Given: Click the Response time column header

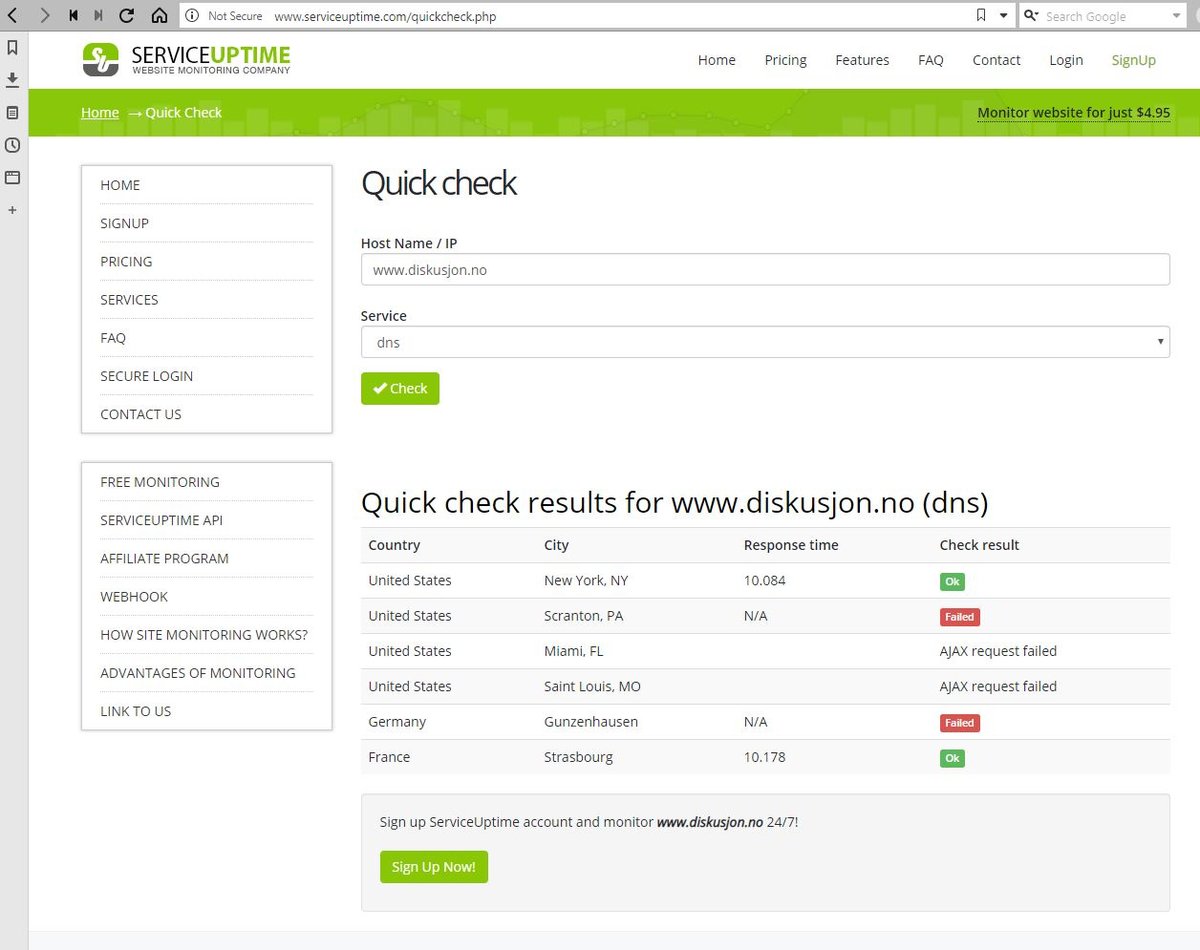Looking at the screenshot, I should tap(791, 545).
